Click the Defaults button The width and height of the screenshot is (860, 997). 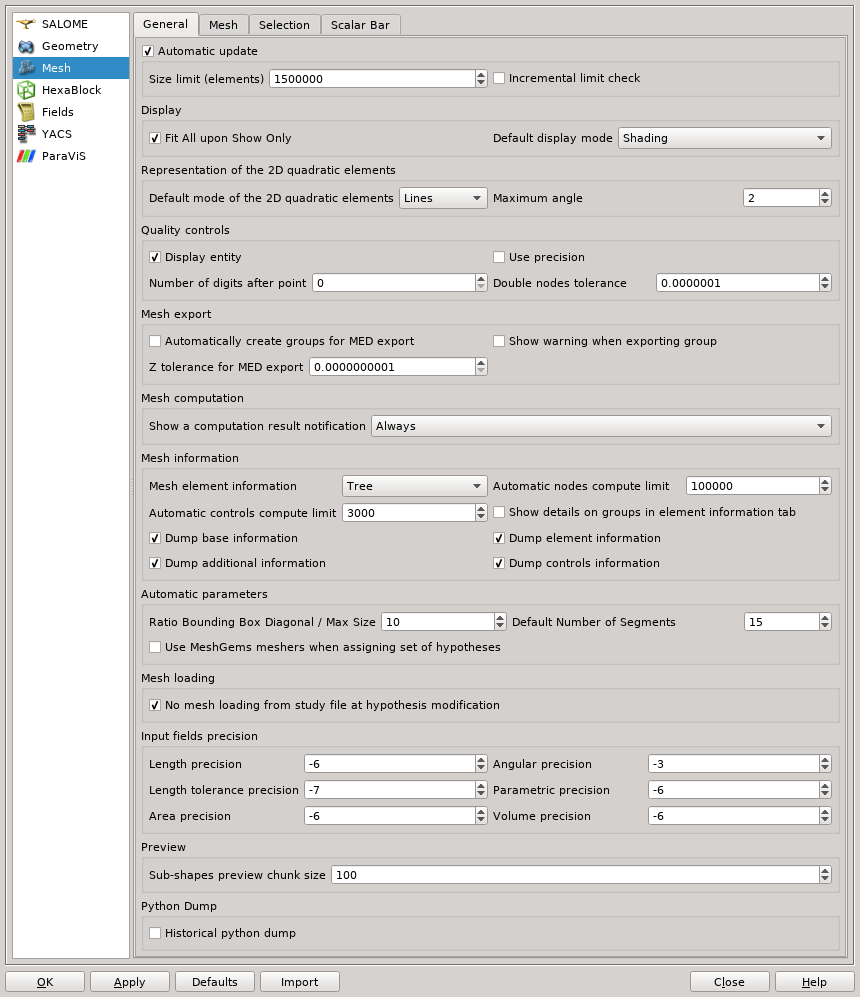(x=215, y=982)
